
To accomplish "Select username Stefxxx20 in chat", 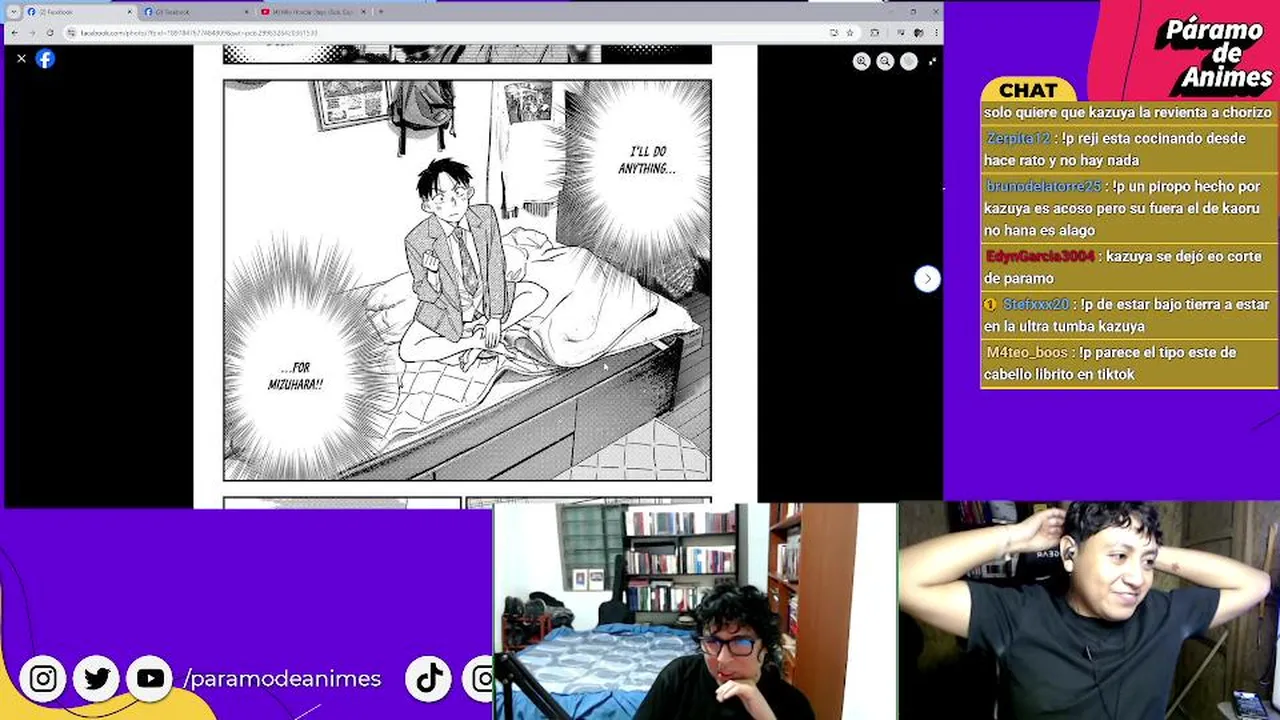I will [x=1036, y=304].
